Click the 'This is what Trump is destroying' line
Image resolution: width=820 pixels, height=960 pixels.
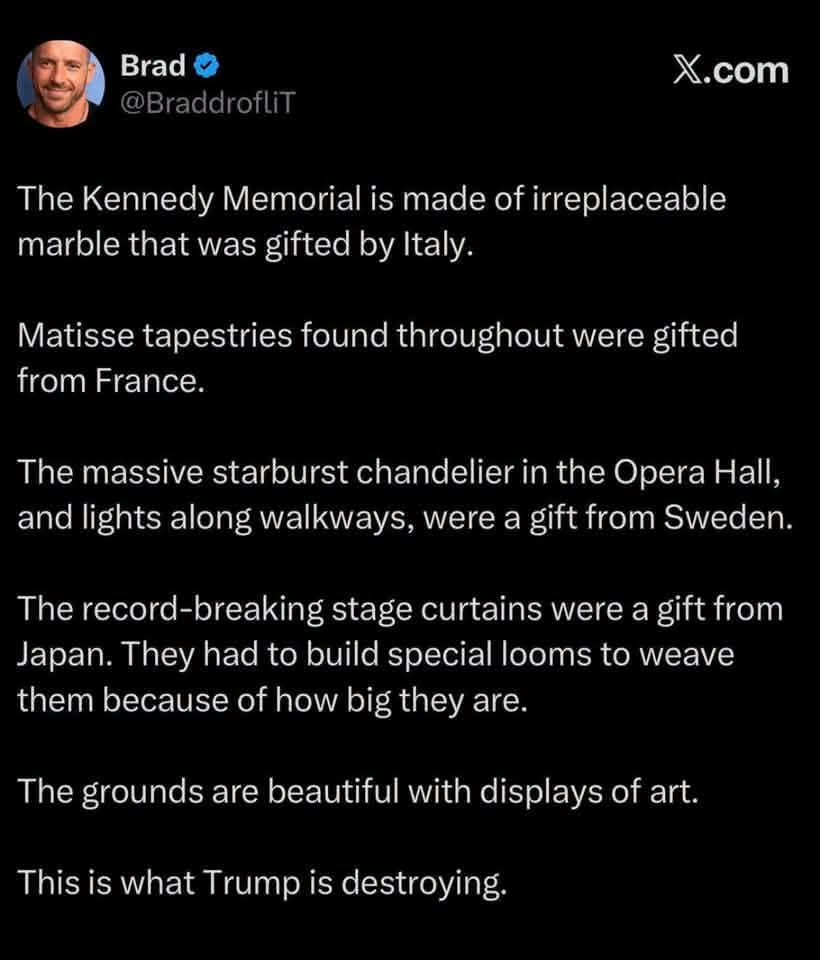pyautogui.click(x=262, y=883)
